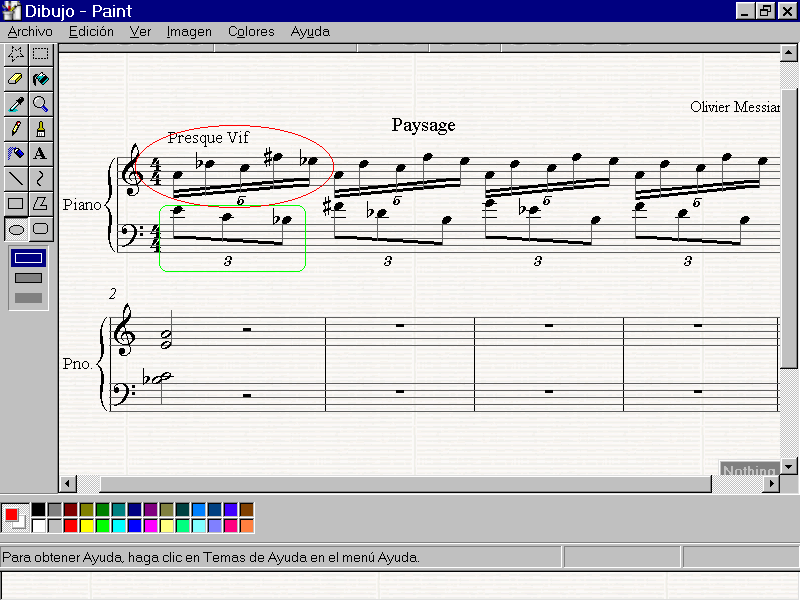Click the foreground/background color indicator box
This screenshot has width=800, height=600.
pos(15,518)
